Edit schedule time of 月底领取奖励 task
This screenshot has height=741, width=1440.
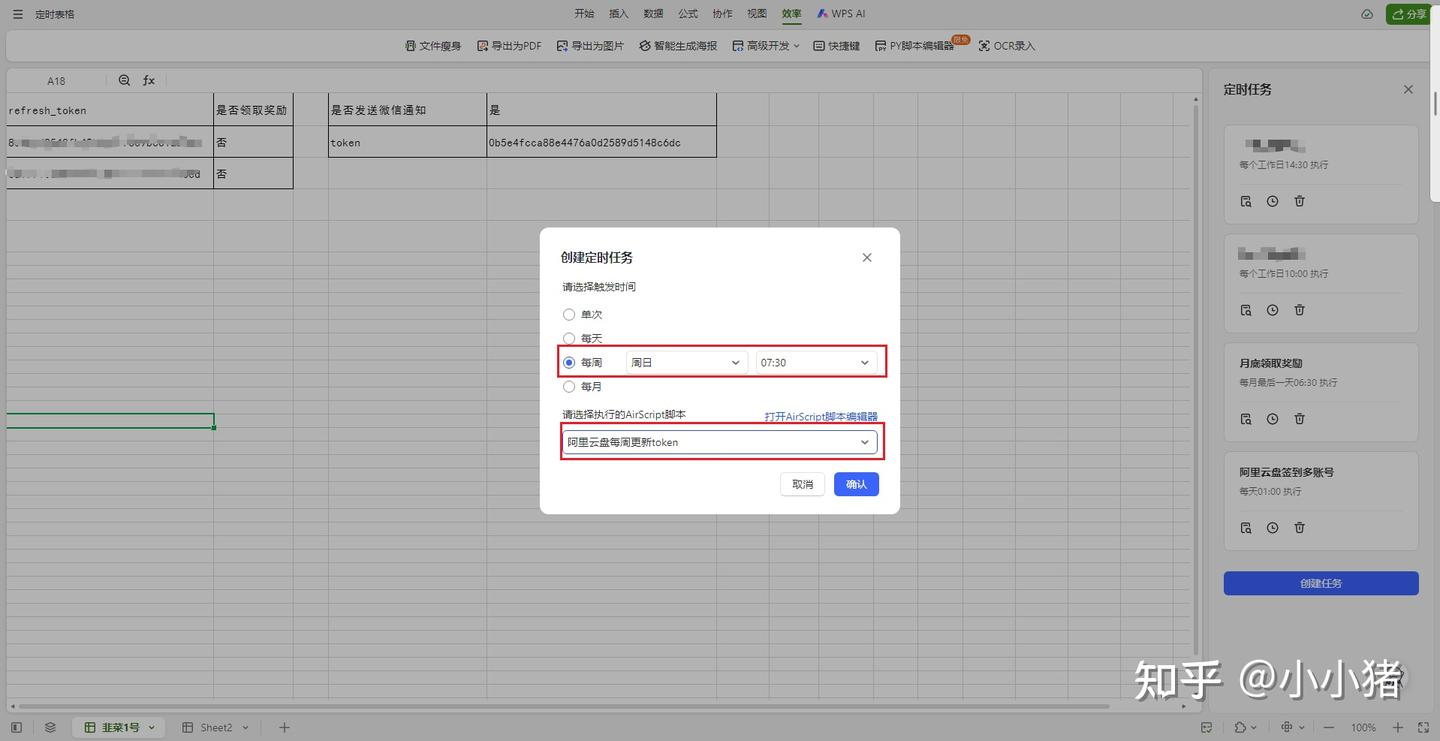[1272, 419]
